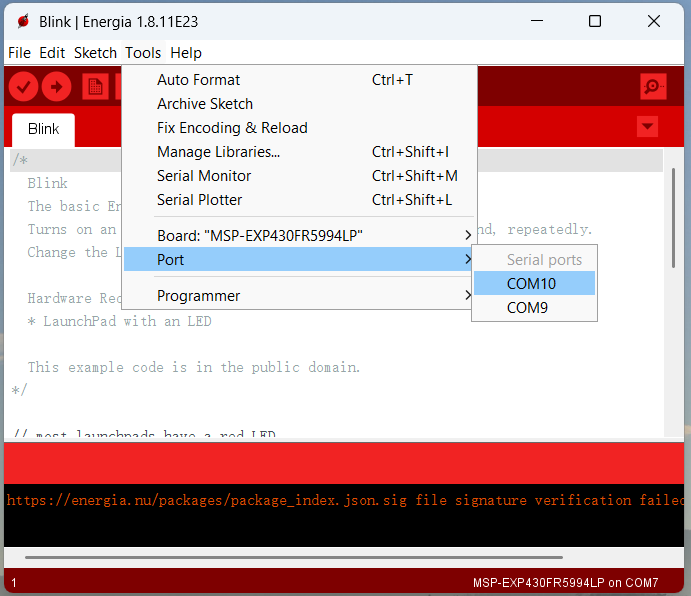This screenshot has width=691, height=596.
Task: Maximize the Energia window
Action: click(595, 21)
